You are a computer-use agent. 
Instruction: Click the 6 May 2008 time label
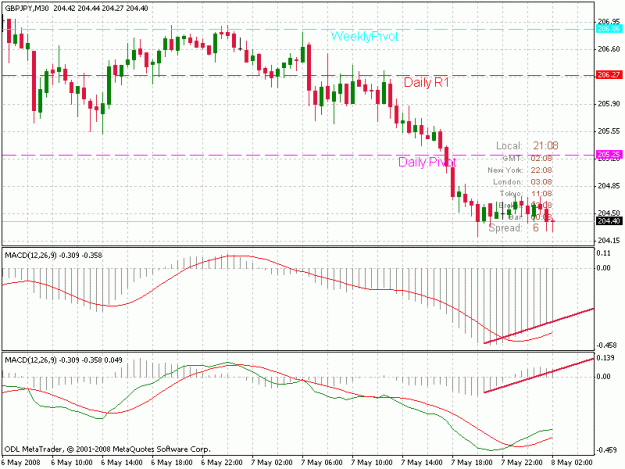(21, 463)
